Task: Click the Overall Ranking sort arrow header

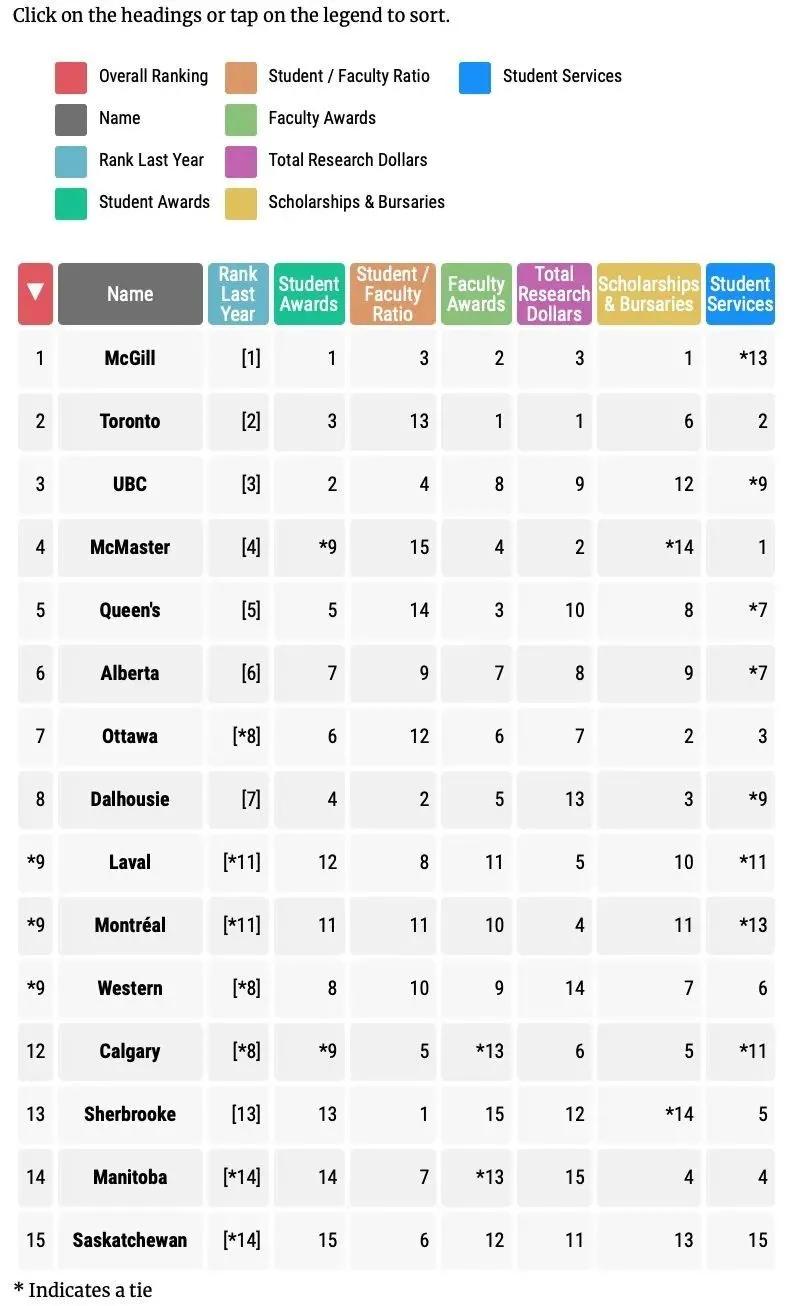Action: (35, 294)
